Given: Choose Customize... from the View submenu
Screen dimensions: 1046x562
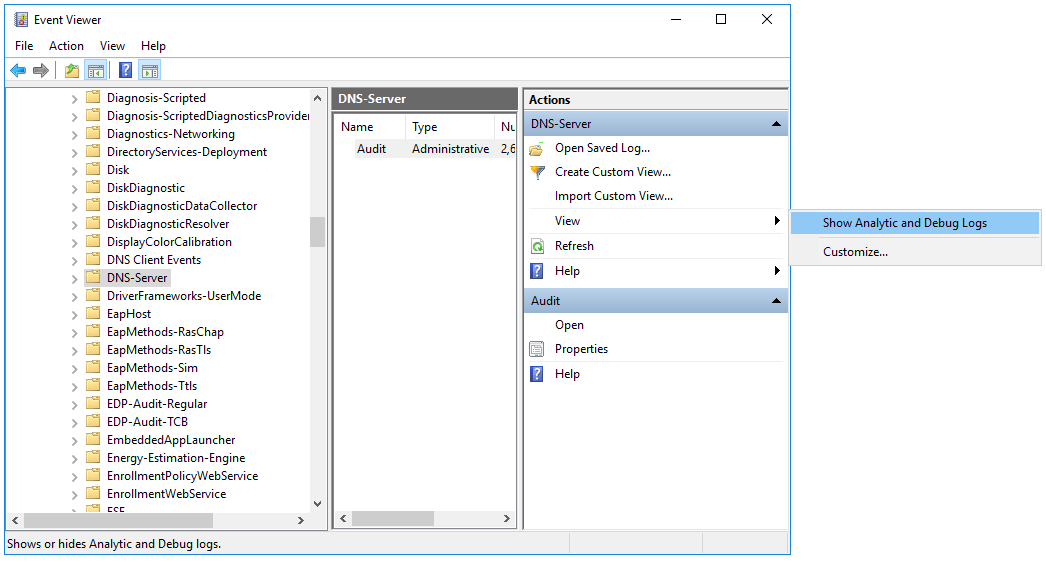Looking at the screenshot, I should 855,252.
